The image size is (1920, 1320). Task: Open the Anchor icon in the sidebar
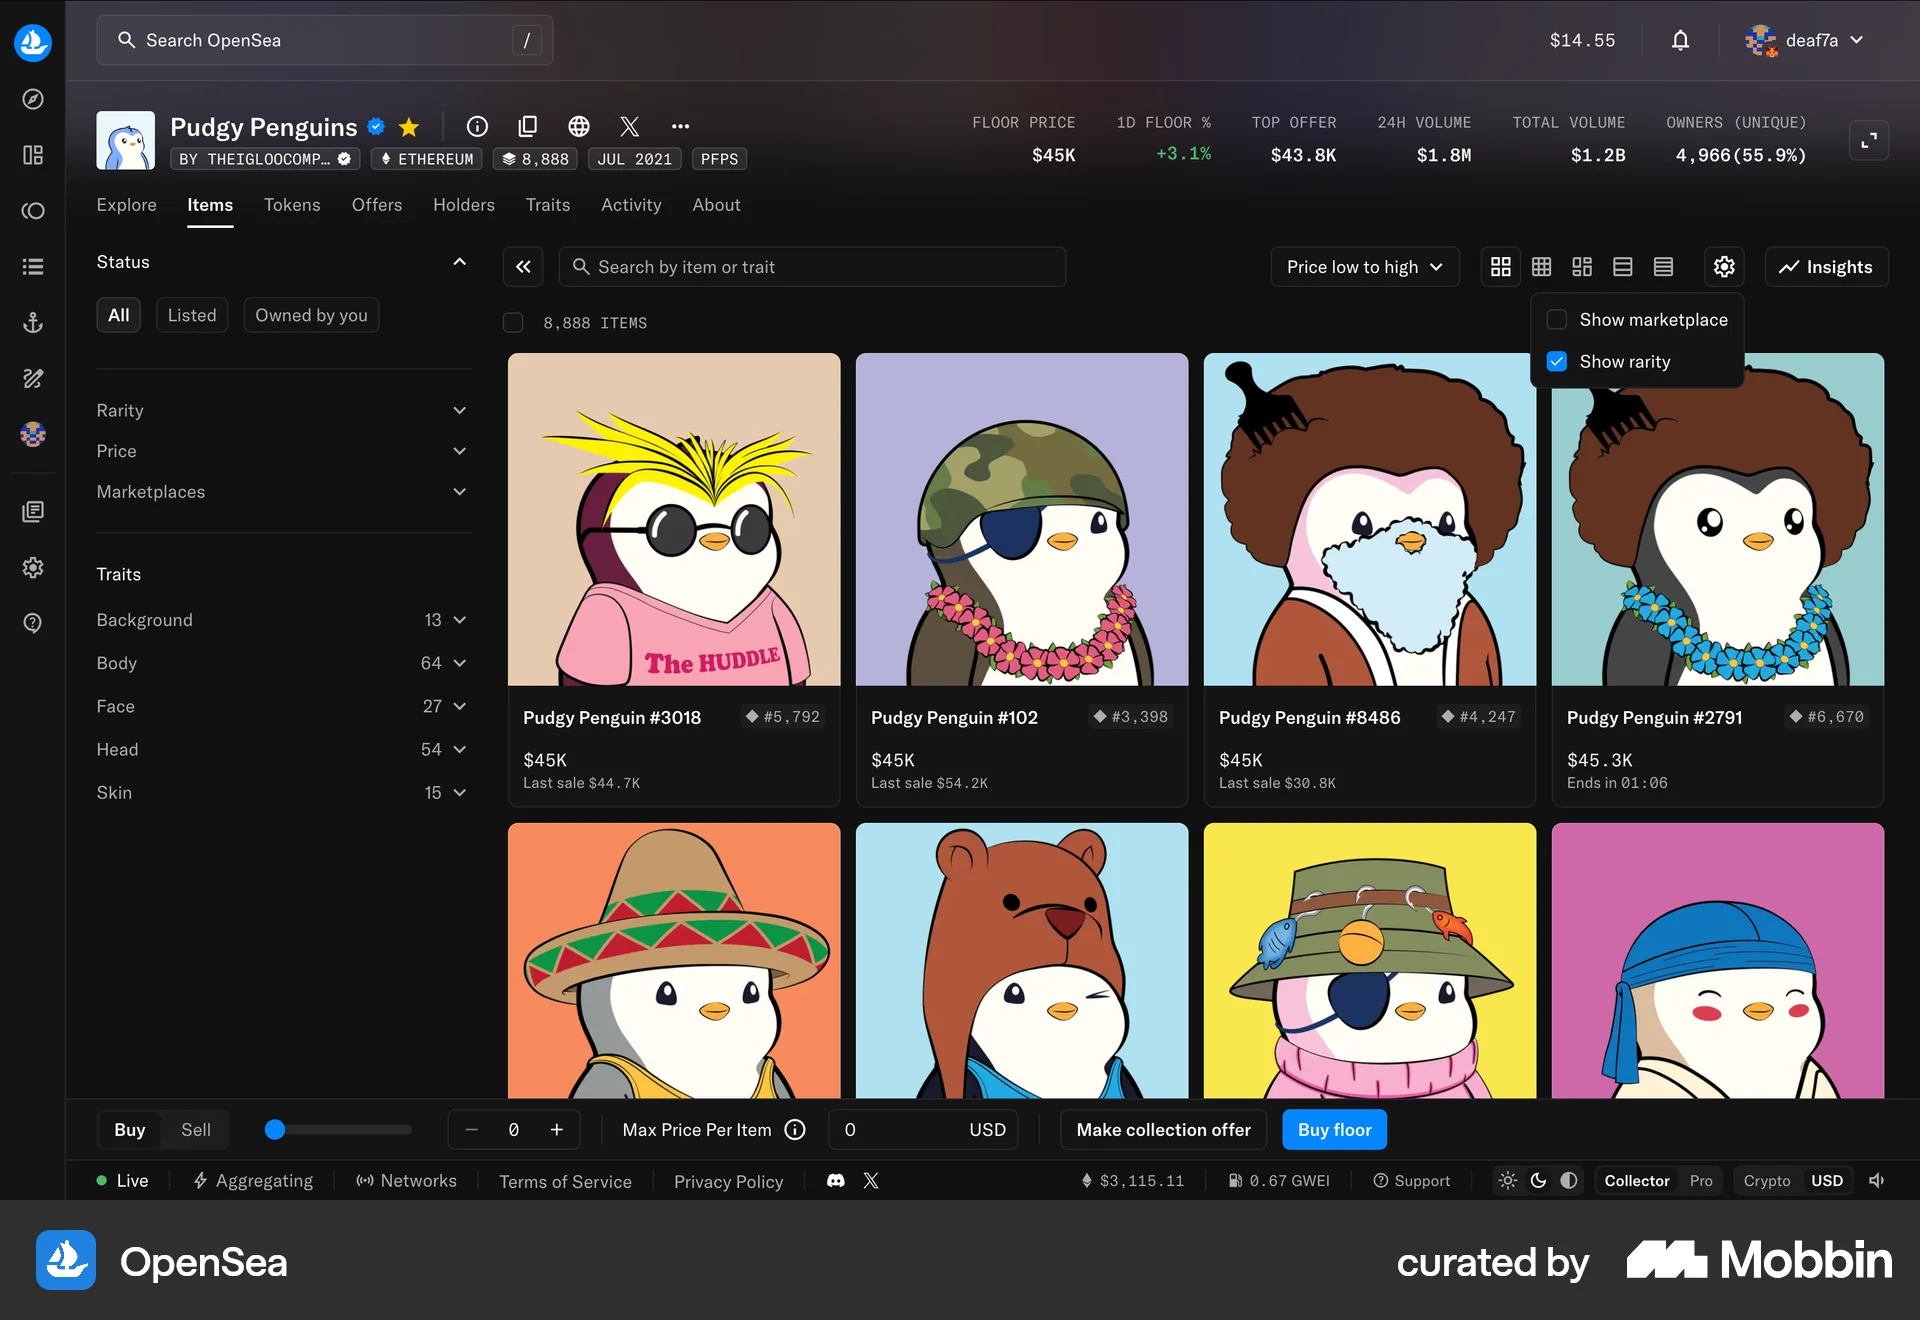[x=32, y=322]
